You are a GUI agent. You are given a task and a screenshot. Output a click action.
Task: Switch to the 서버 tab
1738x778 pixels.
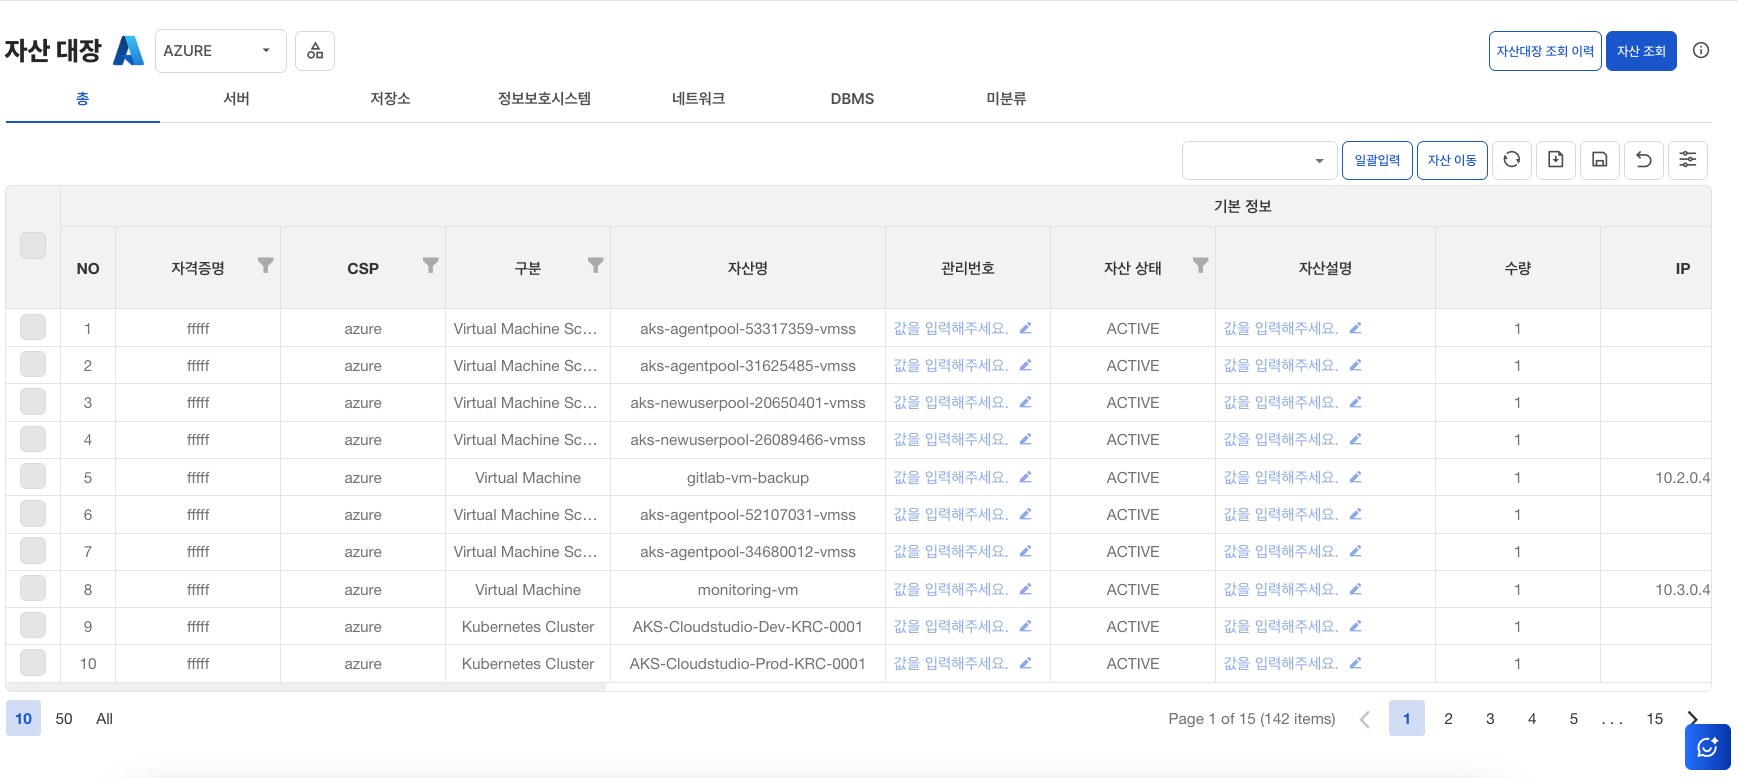(x=237, y=99)
